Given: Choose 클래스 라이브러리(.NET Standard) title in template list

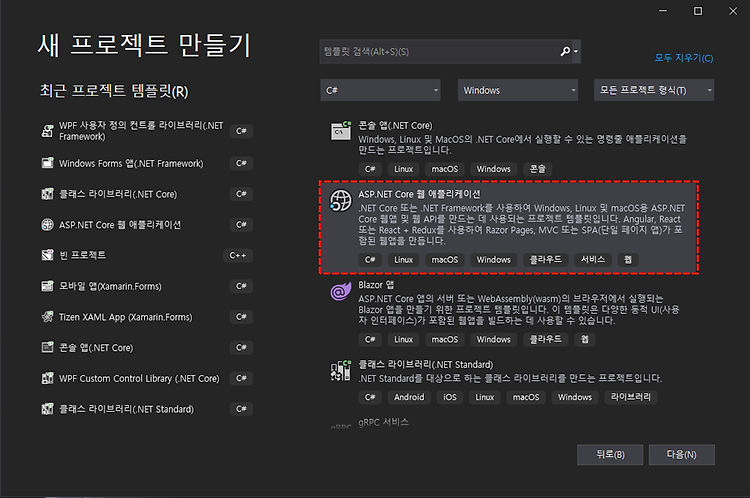Looking at the screenshot, I should pyautogui.click(x=426, y=365).
